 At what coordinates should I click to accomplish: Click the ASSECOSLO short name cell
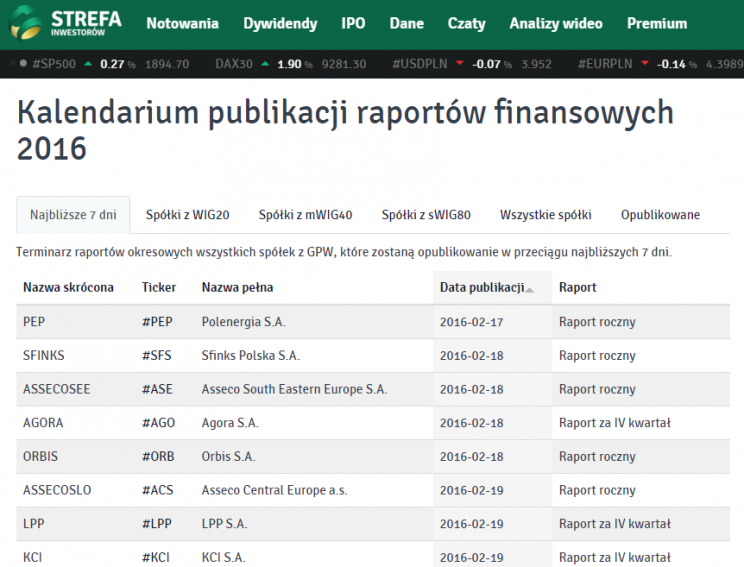click(x=57, y=490)
